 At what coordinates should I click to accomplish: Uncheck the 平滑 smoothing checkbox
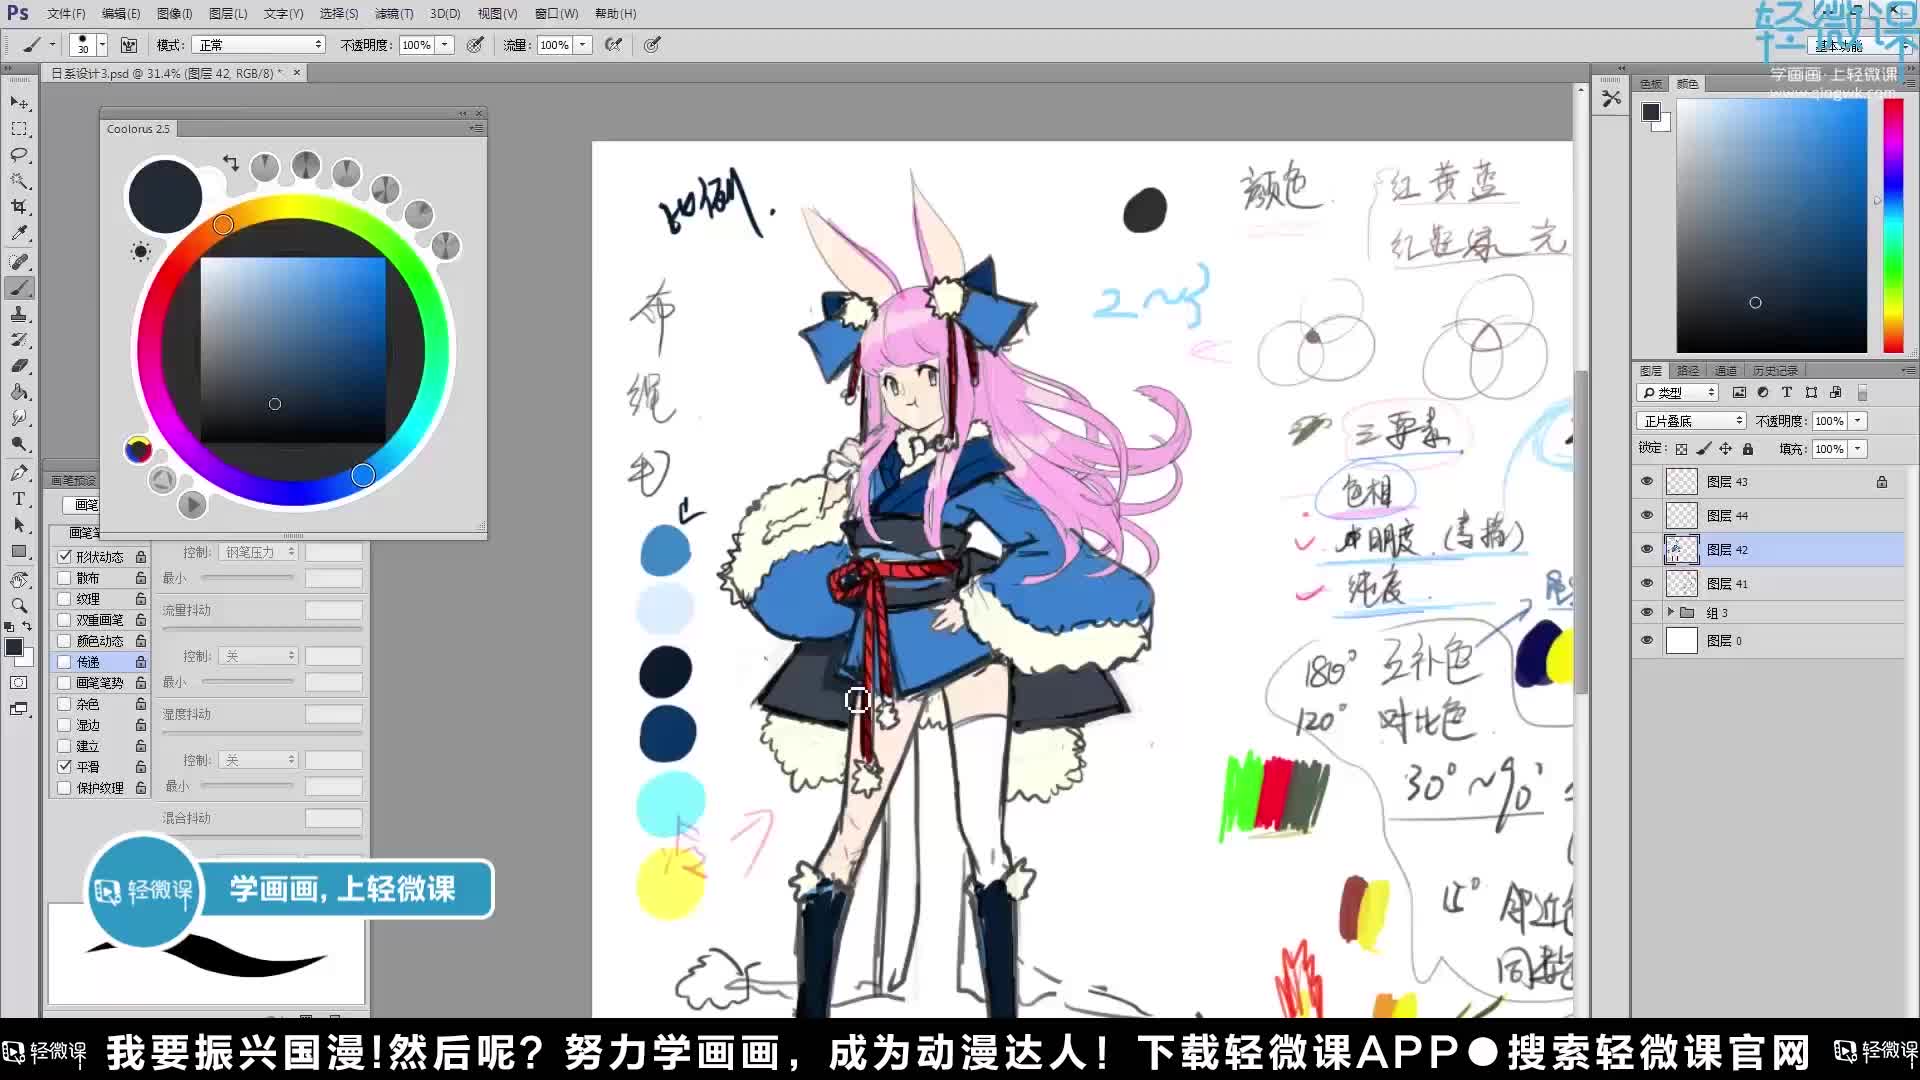(x=65, y=767)
